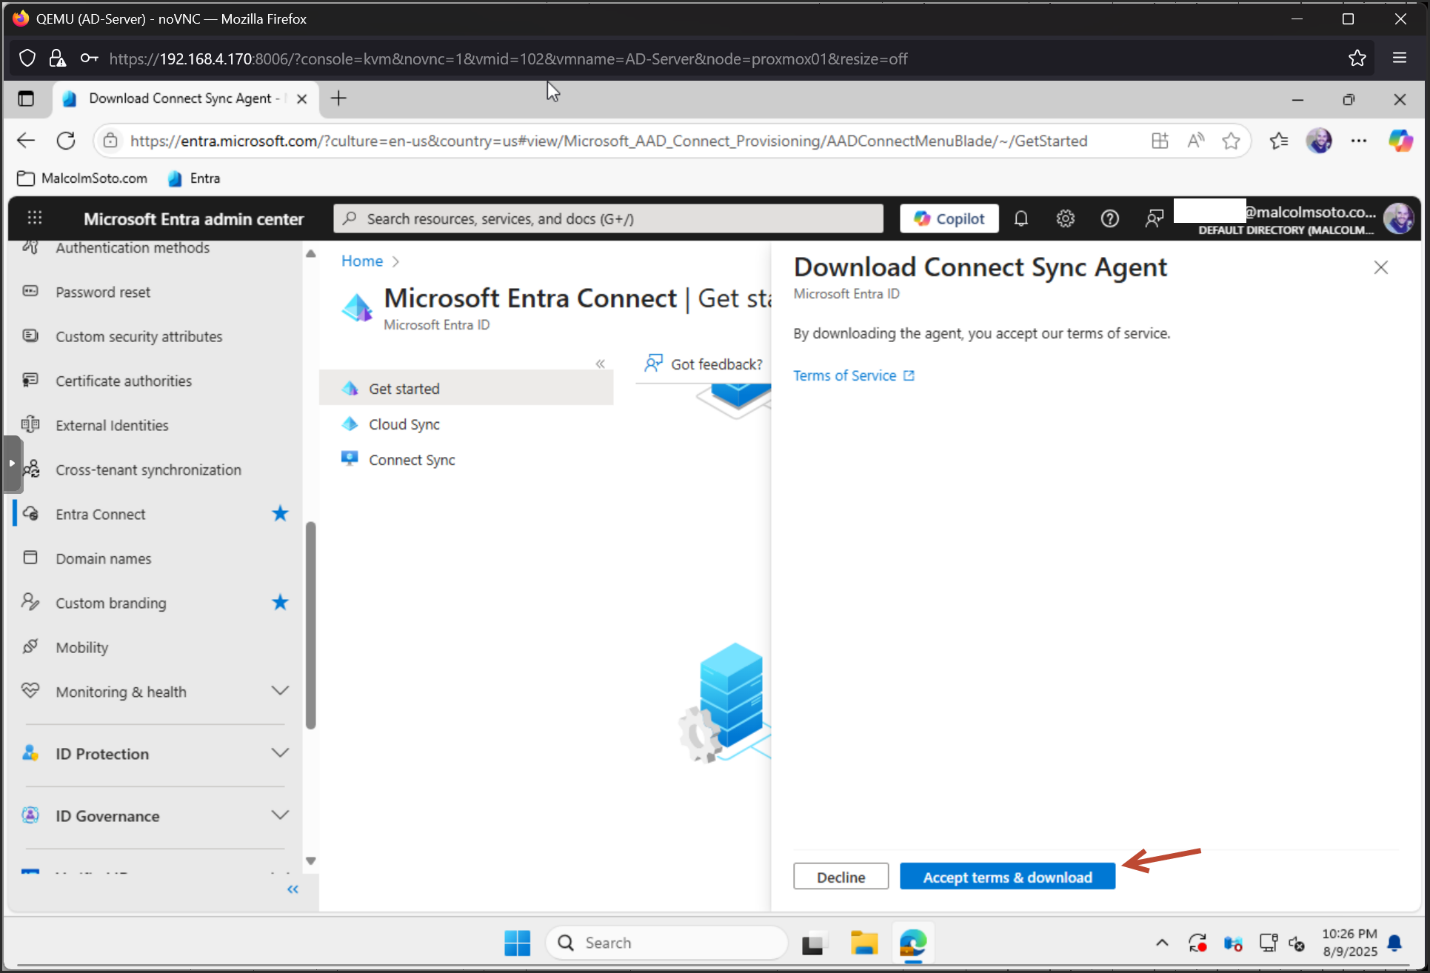Click the help question mark icon
This screenshot has height=973, width=1430.
pyautogui.click(x=1110, y=219)
